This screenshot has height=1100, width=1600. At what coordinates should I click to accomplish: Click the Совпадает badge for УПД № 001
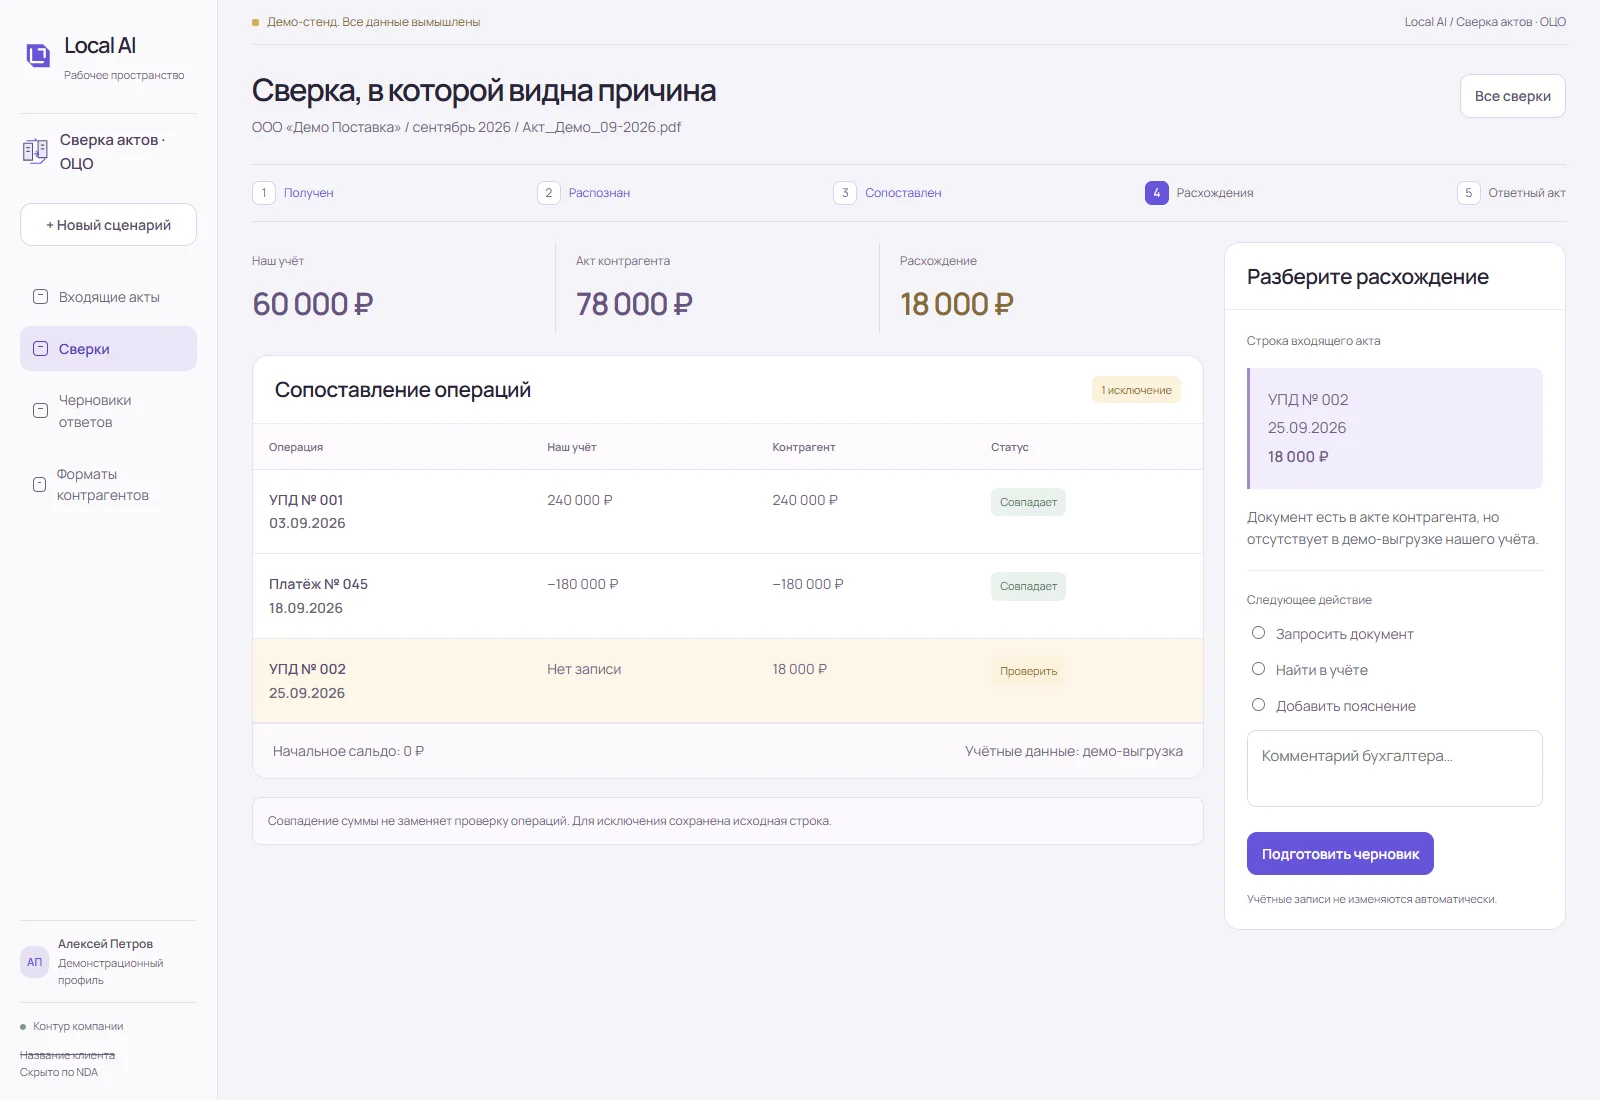coord(1028,502)
